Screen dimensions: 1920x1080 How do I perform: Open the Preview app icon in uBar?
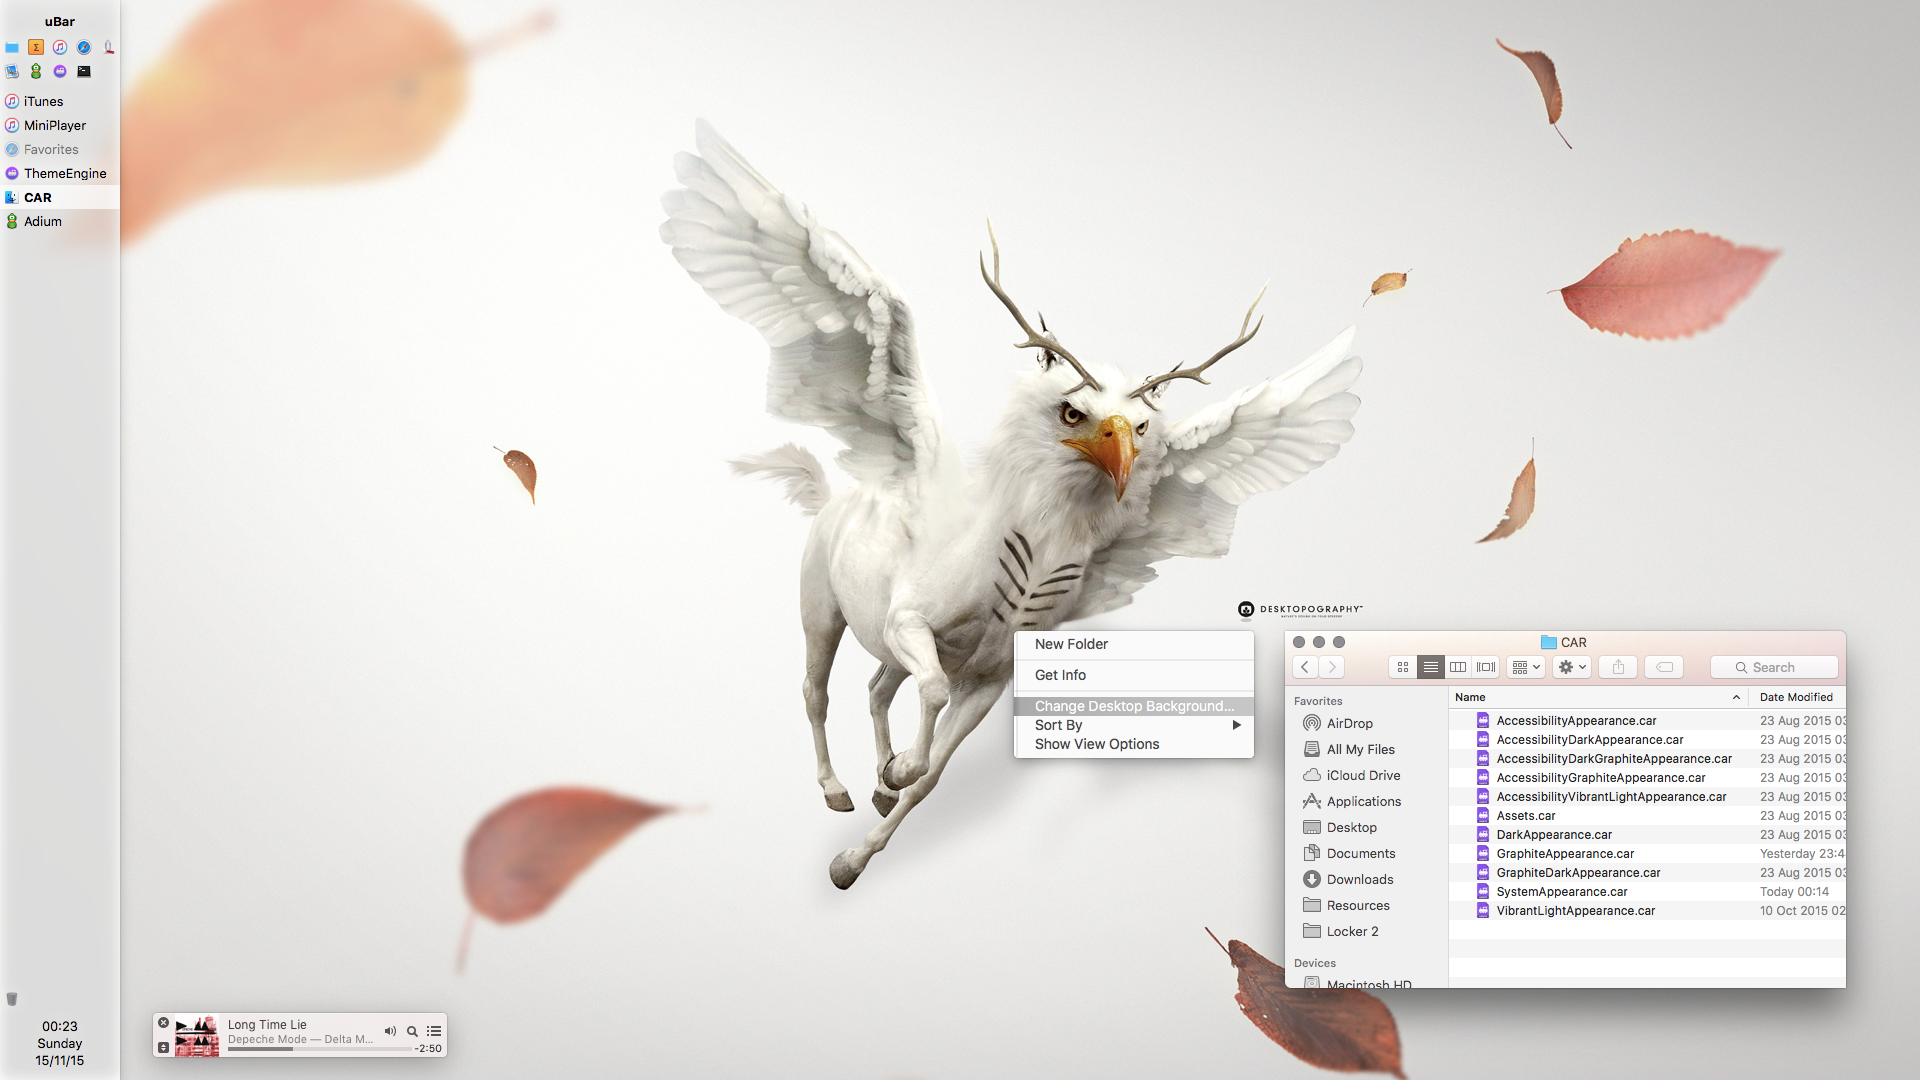pyautogui.click(x=12, y=71)
